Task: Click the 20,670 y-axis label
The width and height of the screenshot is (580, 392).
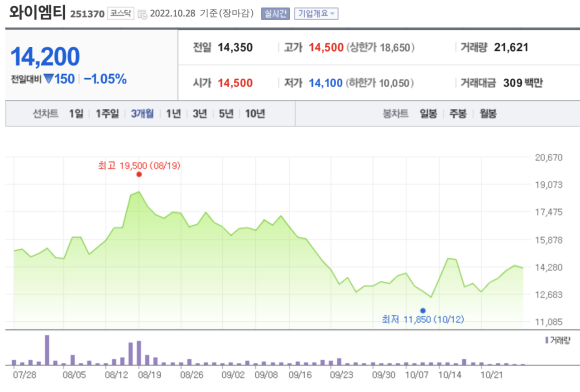Action: point(549,158)
